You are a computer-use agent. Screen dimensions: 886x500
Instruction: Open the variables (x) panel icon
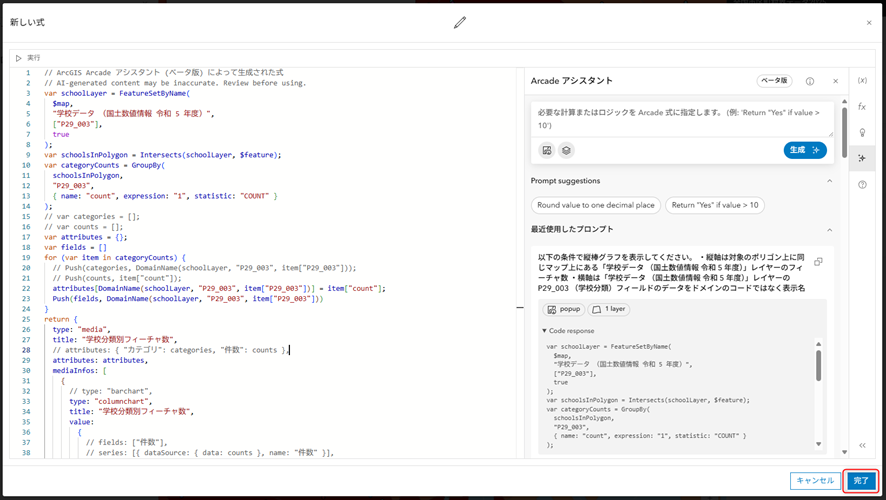[x=862, y=80]
